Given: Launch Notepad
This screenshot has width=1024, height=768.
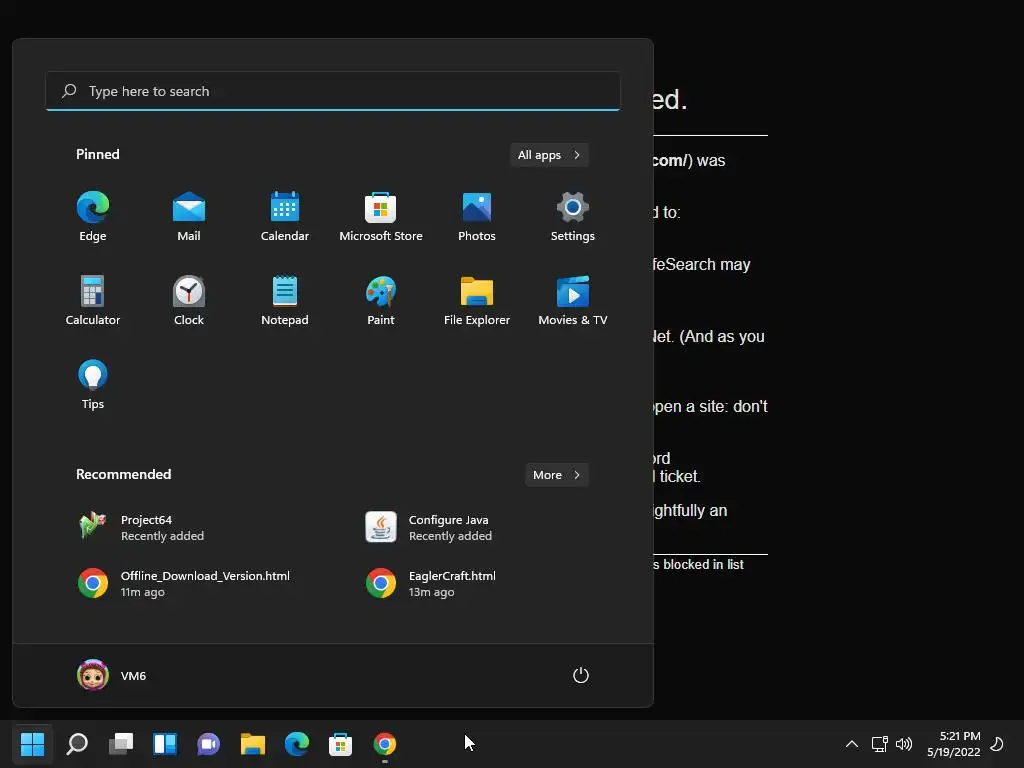Looking at the screenshot, I should point(285,300).
